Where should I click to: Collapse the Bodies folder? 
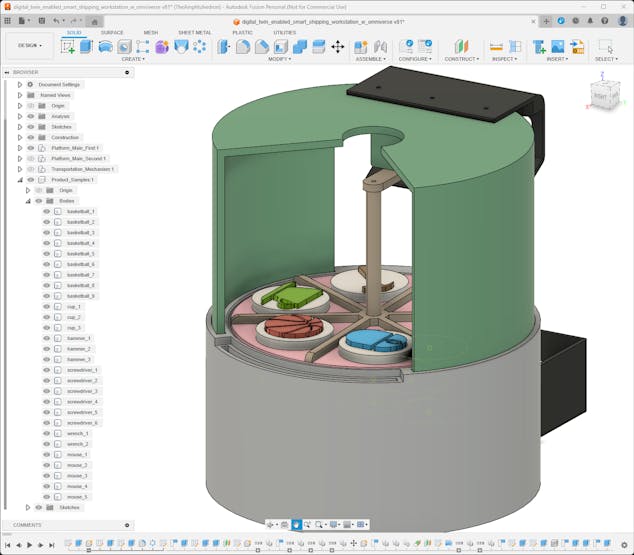[28, 201]
